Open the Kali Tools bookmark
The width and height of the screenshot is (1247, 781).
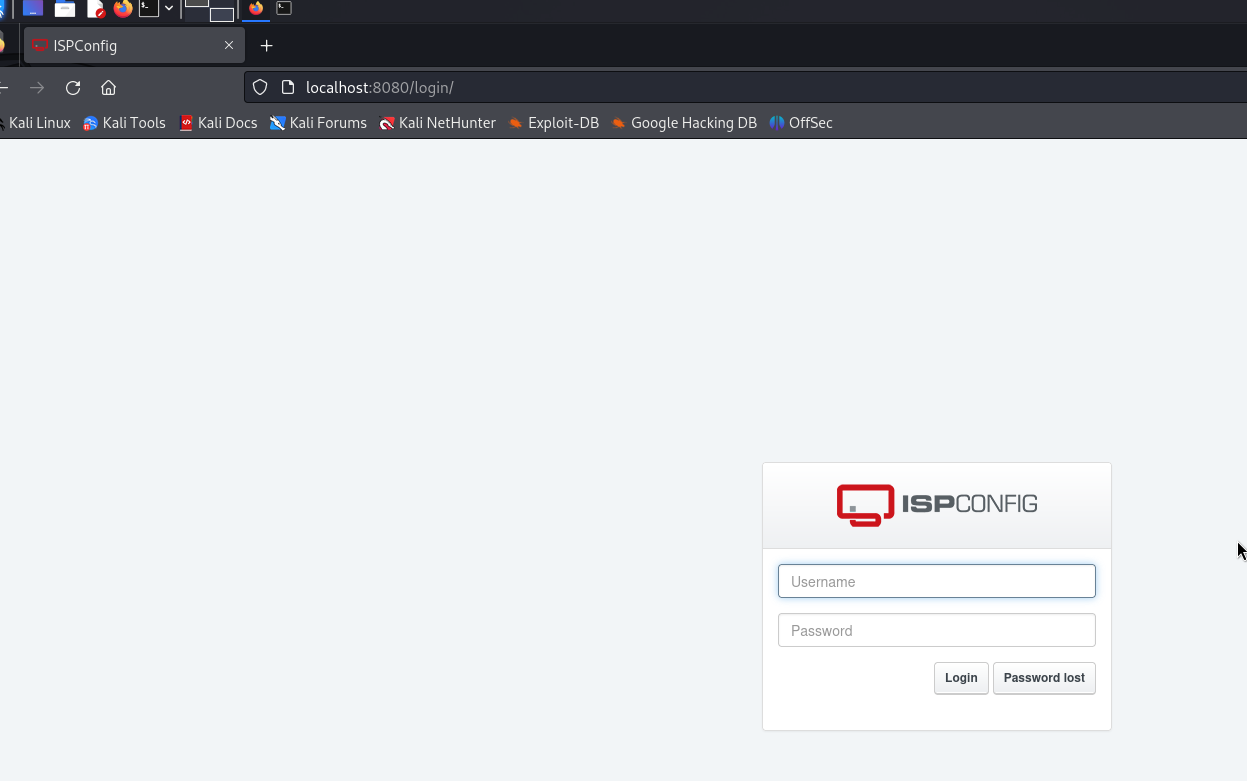pos(124,123)
